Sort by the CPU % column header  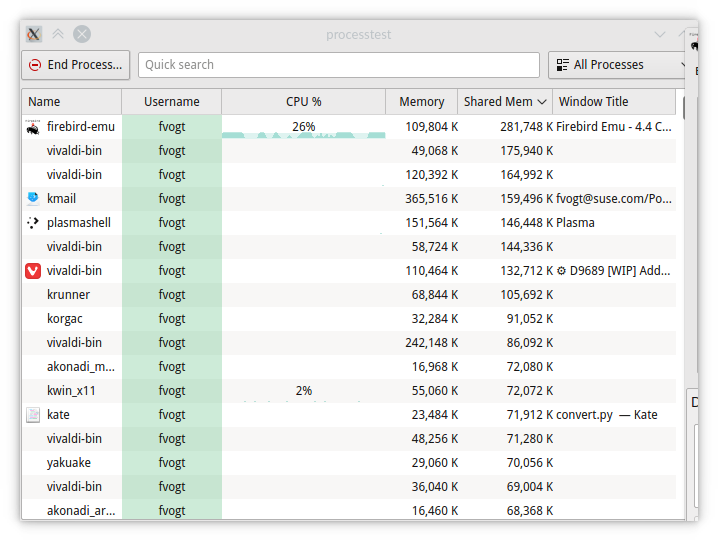point(304,102)
